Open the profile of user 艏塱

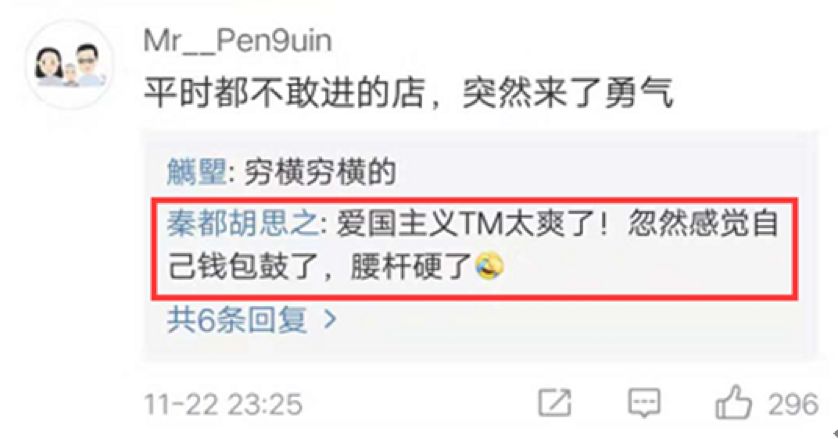pyautogui.click(x=196, y=172)
